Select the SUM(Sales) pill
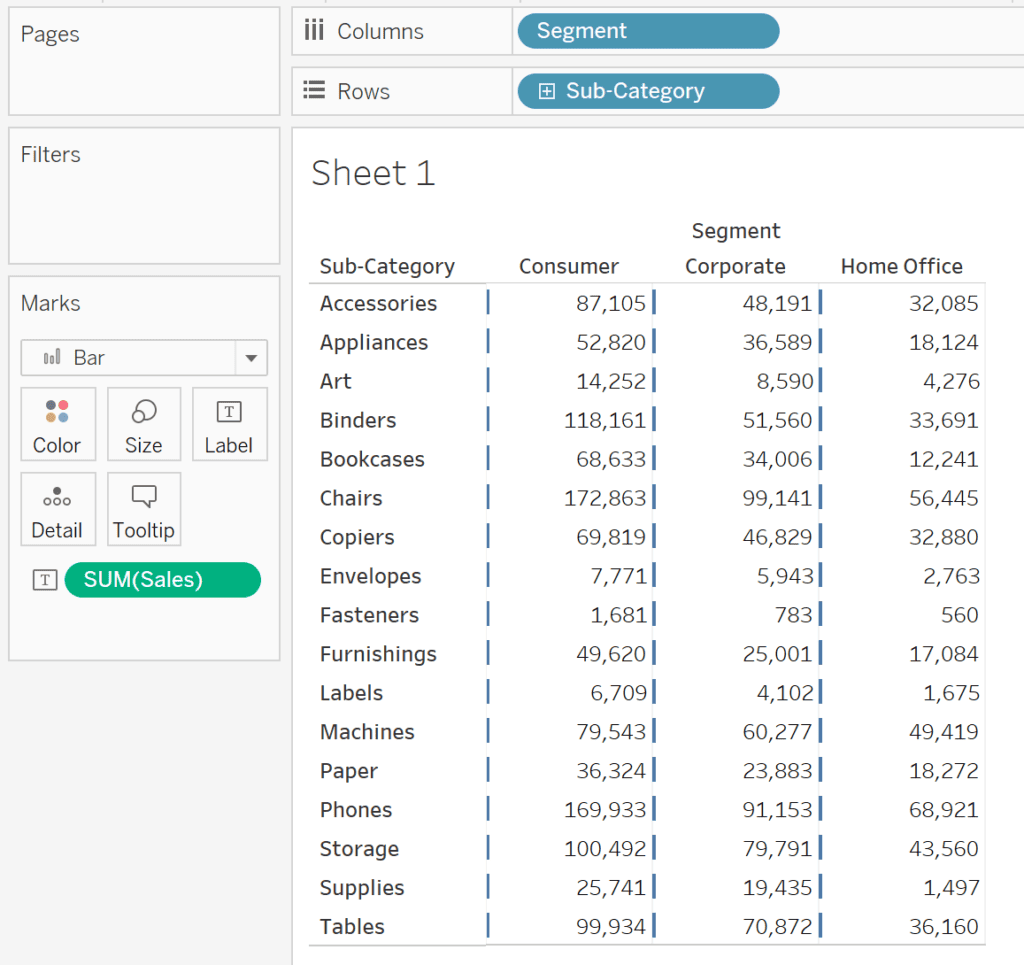This screenshot has height=965, width=1024. click(163, 580)
